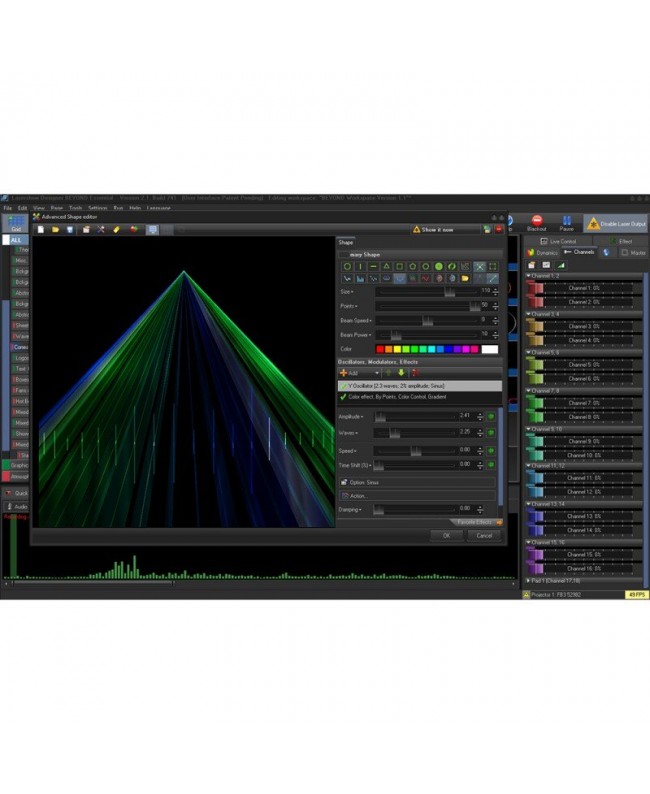Open the Points parameter dropdown

[349, 306]
